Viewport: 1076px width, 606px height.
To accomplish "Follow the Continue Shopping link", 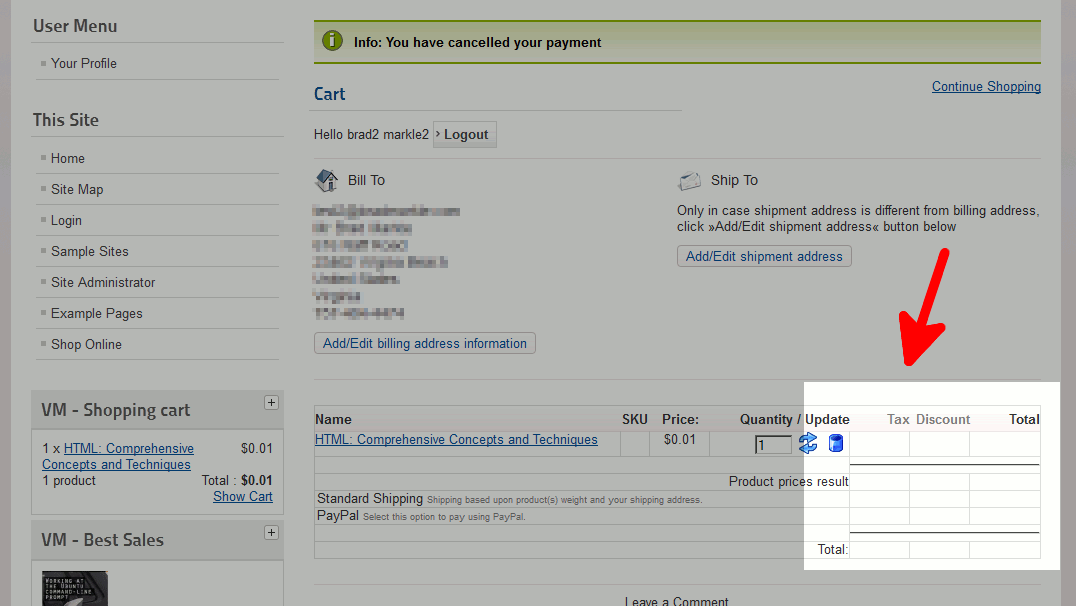I will tap(986, 87).
